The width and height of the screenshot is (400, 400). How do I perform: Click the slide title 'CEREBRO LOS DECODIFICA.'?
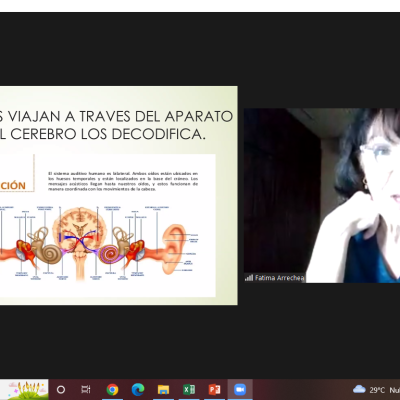107,134
